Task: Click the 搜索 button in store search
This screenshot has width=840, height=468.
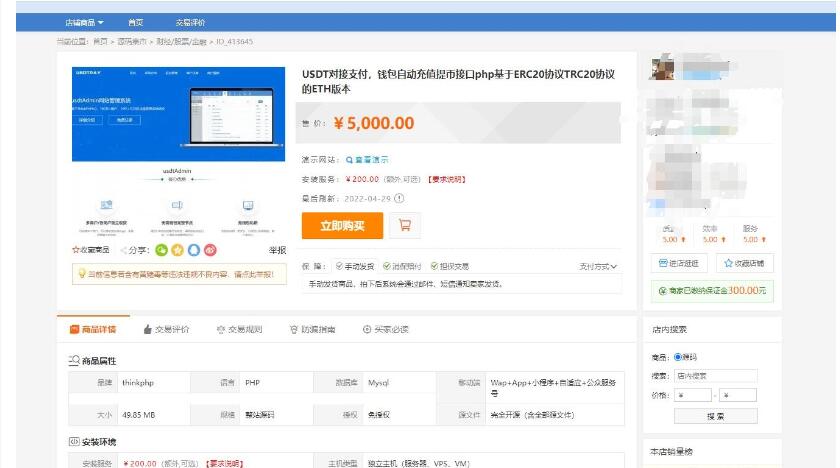Action: [x=716, y=416]
